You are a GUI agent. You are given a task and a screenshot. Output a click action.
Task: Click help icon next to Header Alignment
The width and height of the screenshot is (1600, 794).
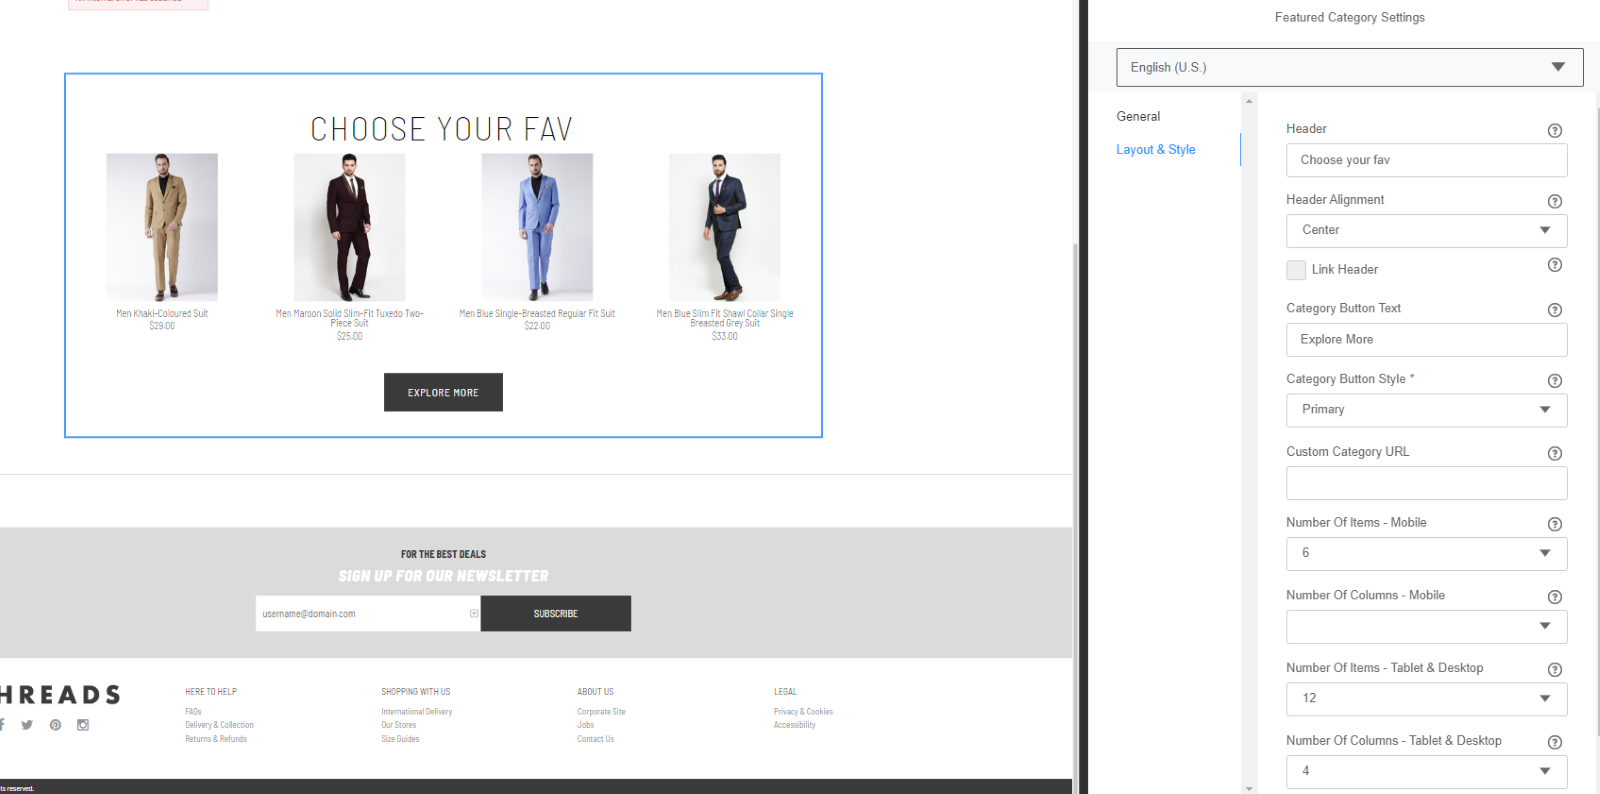click(1554, 202)
